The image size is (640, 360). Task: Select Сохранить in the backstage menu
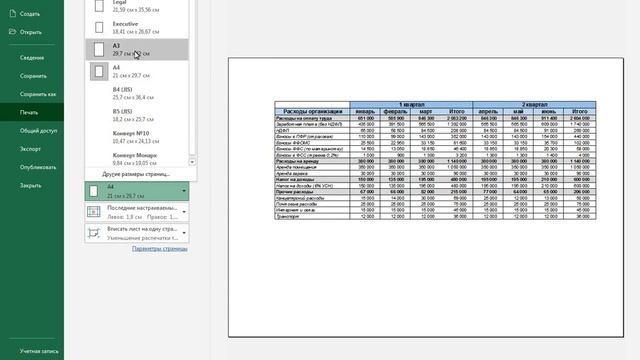(x=33, y=76)
